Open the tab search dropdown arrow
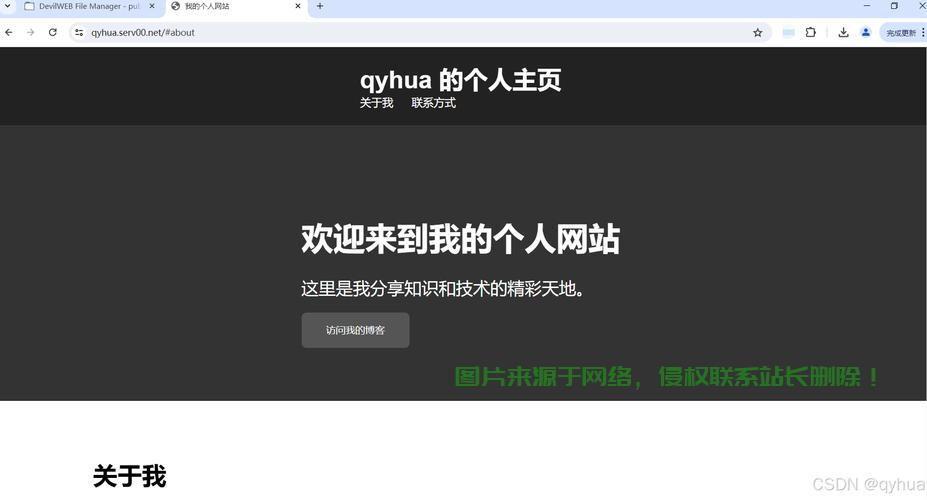The height and width of the screenshot is (500, 927). 8,6
